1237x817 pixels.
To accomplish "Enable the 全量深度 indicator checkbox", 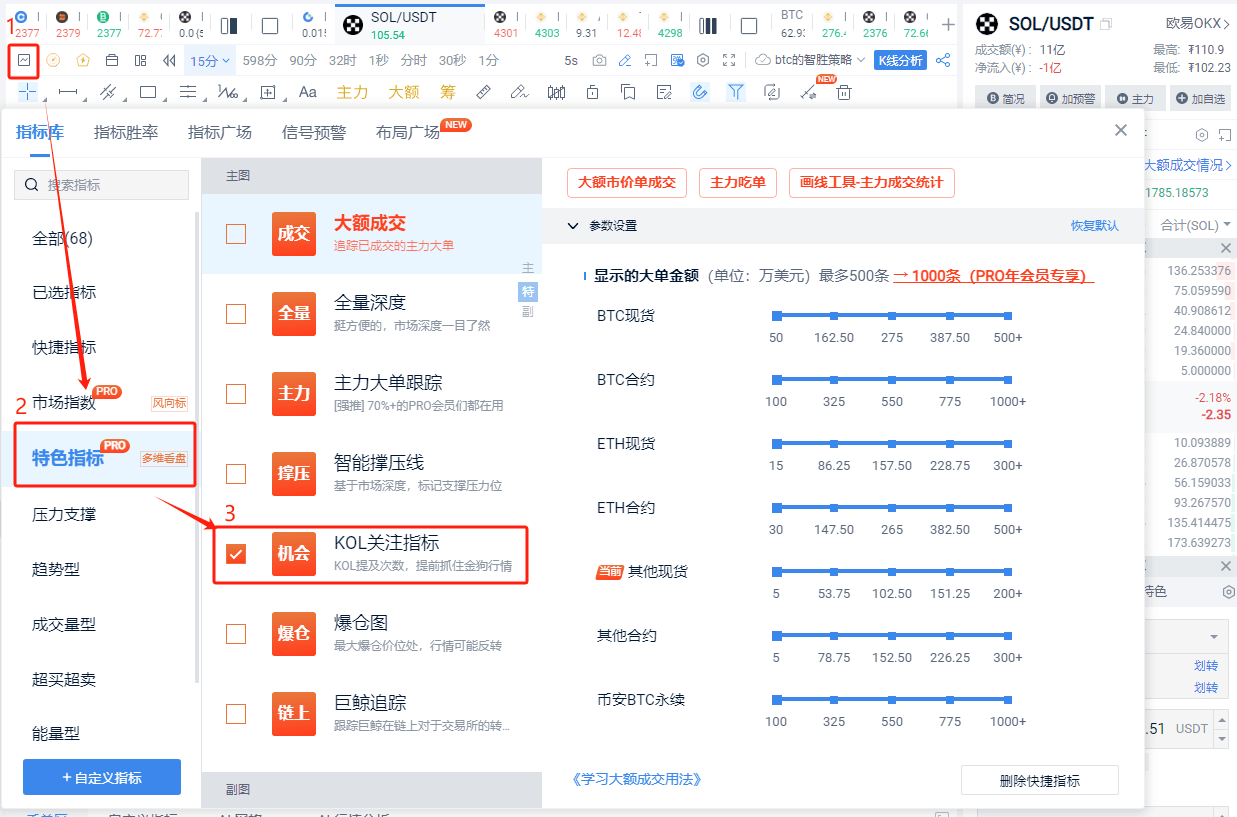I will click(236, 314).
